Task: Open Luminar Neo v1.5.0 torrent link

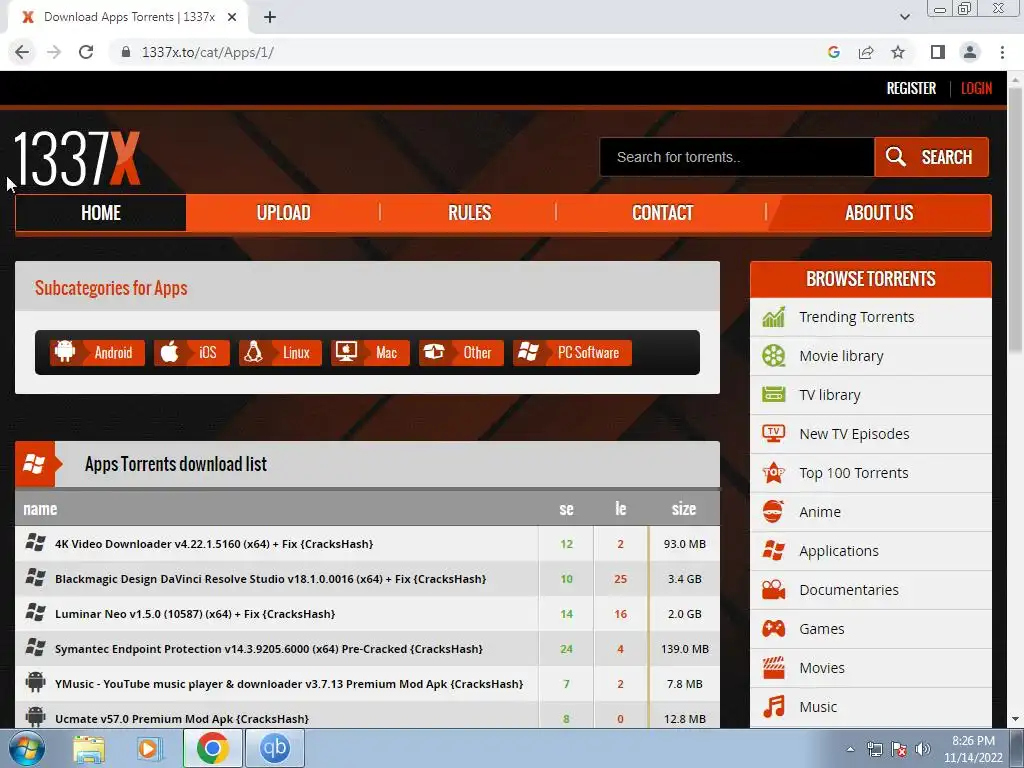Action: 195,614
